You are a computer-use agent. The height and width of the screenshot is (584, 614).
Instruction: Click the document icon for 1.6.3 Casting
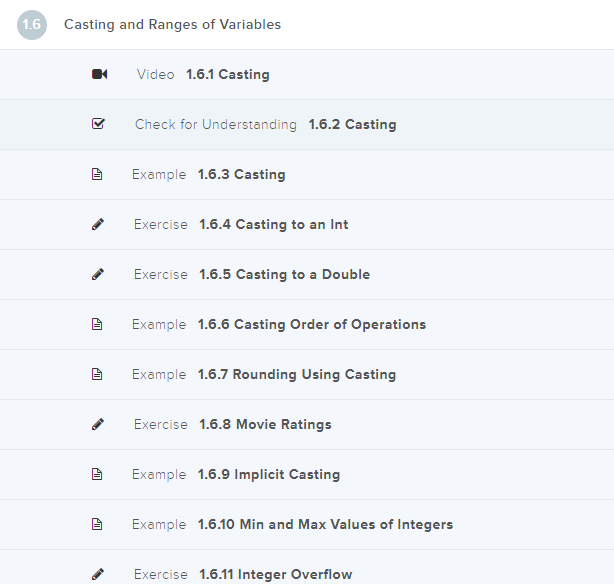coord(97,174)
